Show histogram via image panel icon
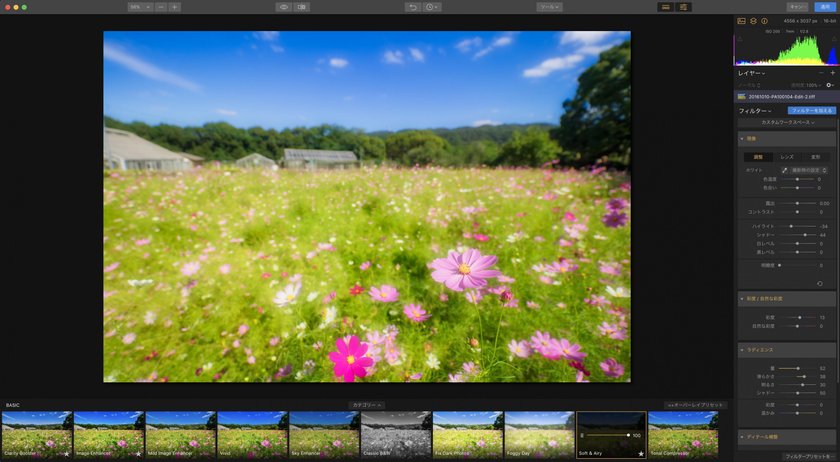The image size is (840, 462). [741, 21]
